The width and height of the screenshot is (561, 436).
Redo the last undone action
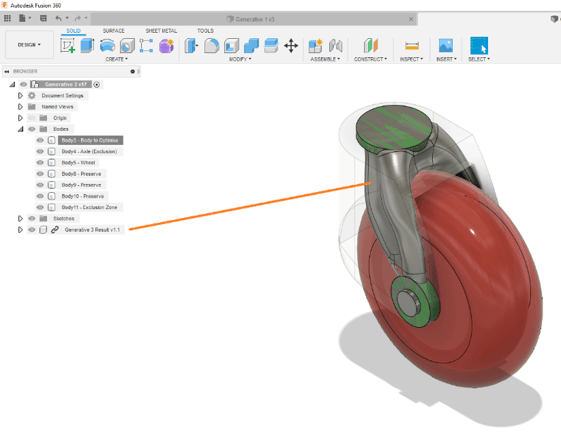click(x=77, y=18)
